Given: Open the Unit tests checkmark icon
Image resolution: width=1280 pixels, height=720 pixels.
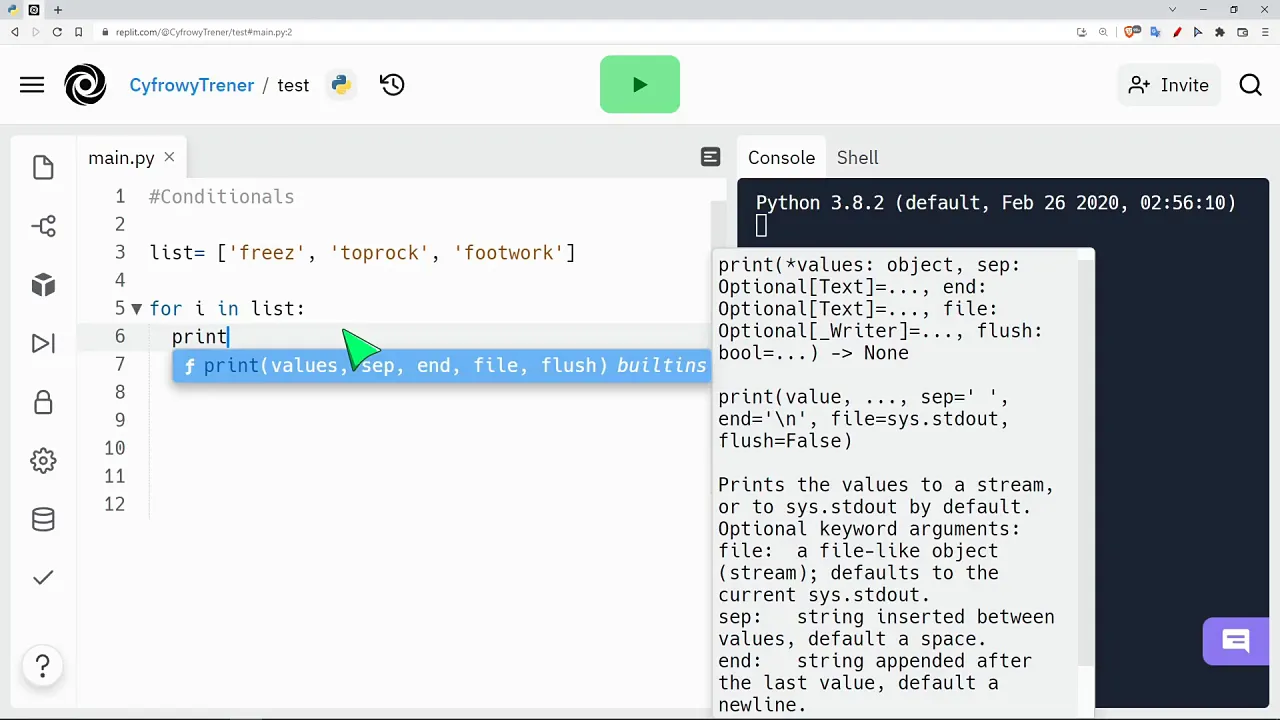Looking at the screenshot, I should 43,578.
